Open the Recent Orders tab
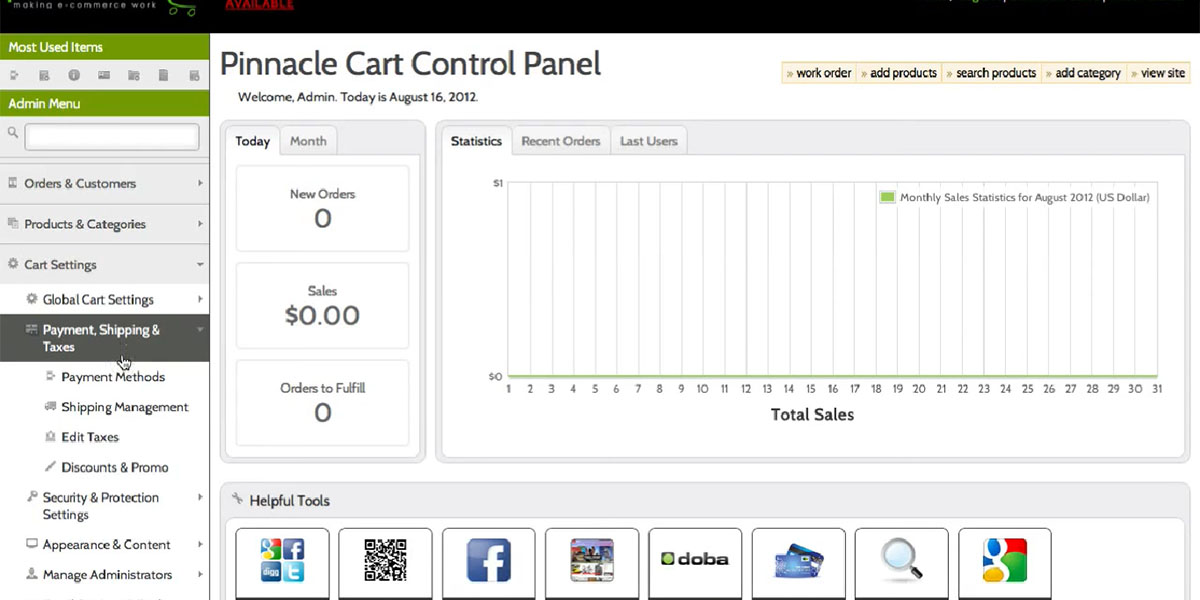 click(560, 141)
